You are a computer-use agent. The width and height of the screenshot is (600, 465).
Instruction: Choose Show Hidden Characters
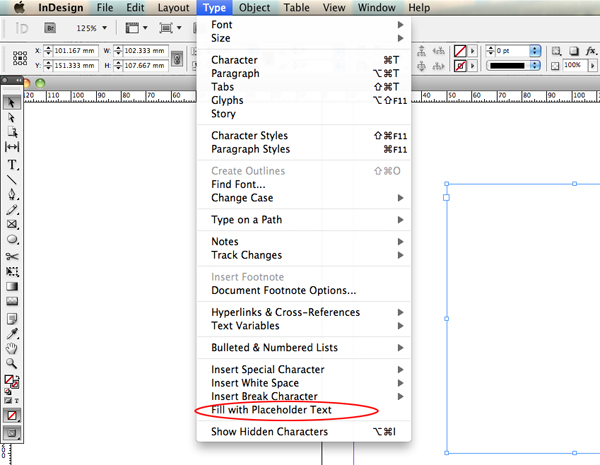(304, 432)
